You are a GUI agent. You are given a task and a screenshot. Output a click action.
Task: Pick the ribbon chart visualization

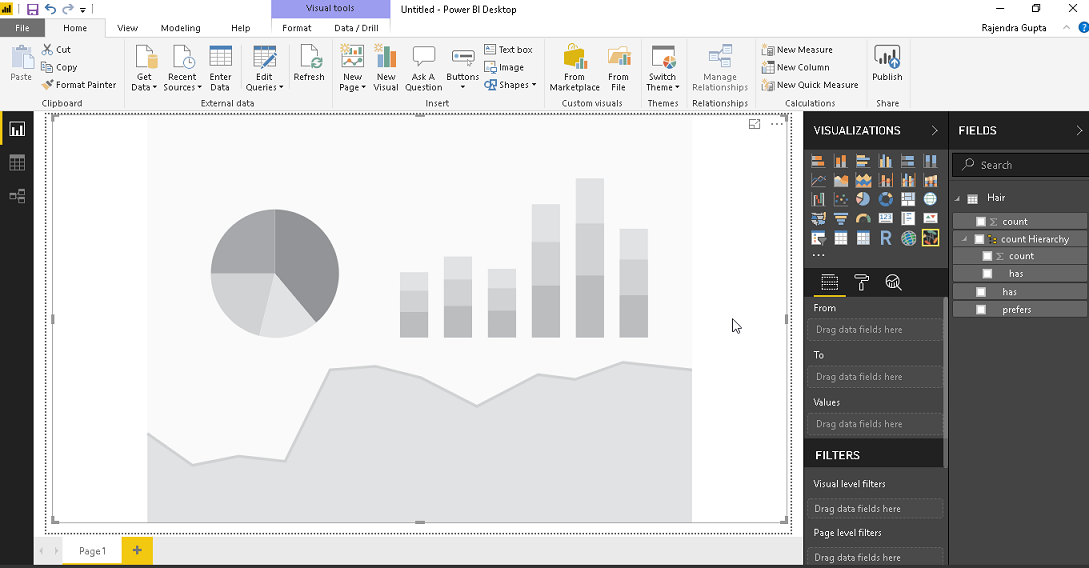[x=931, y=181]
